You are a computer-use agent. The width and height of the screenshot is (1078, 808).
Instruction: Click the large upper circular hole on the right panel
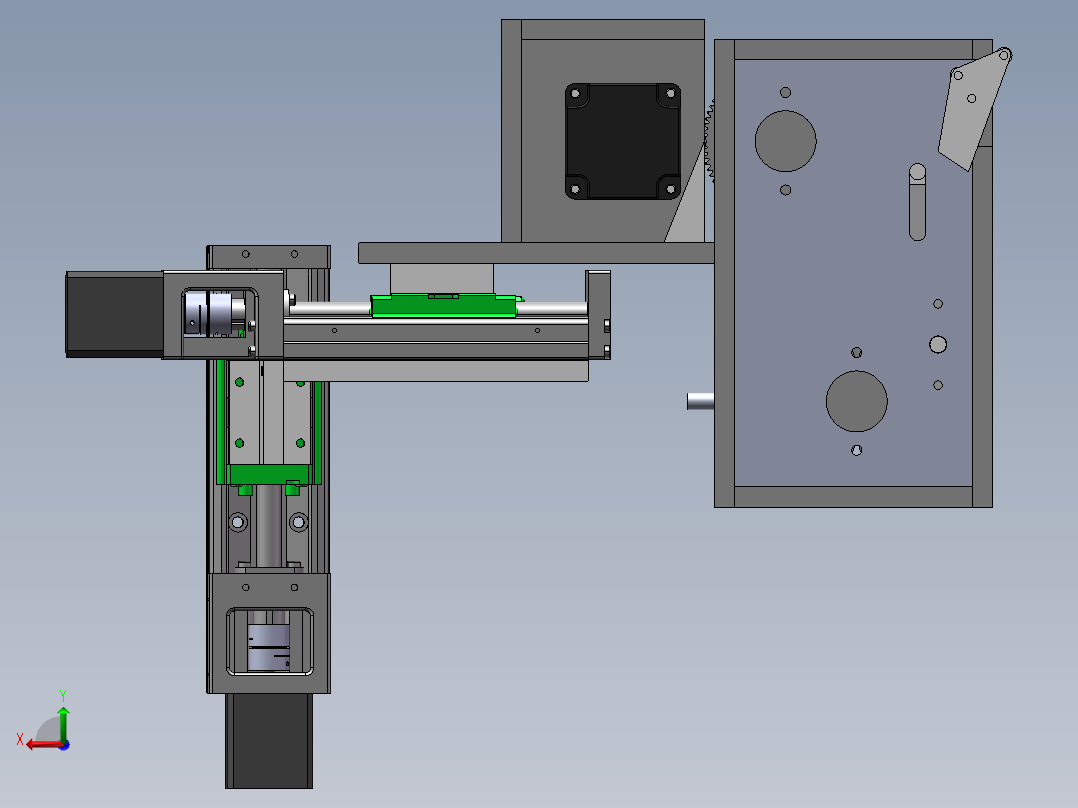(x=786, y=141)
